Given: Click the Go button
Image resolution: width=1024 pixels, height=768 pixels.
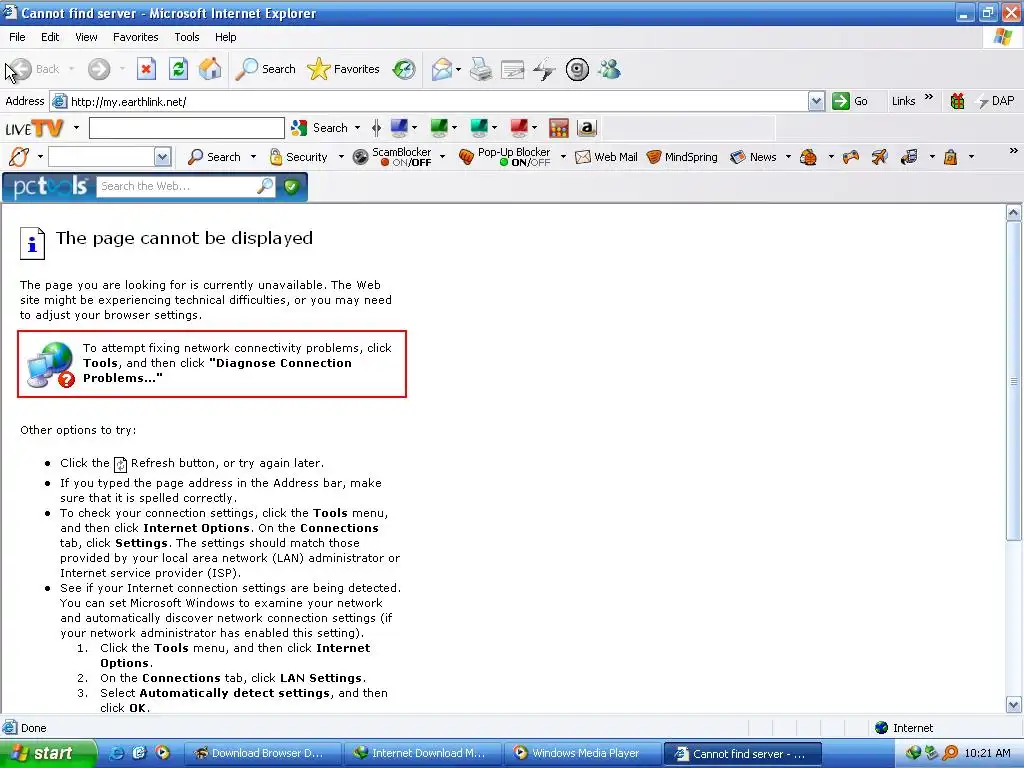Looking at the screenshot, I should click(x=850, y=101).
